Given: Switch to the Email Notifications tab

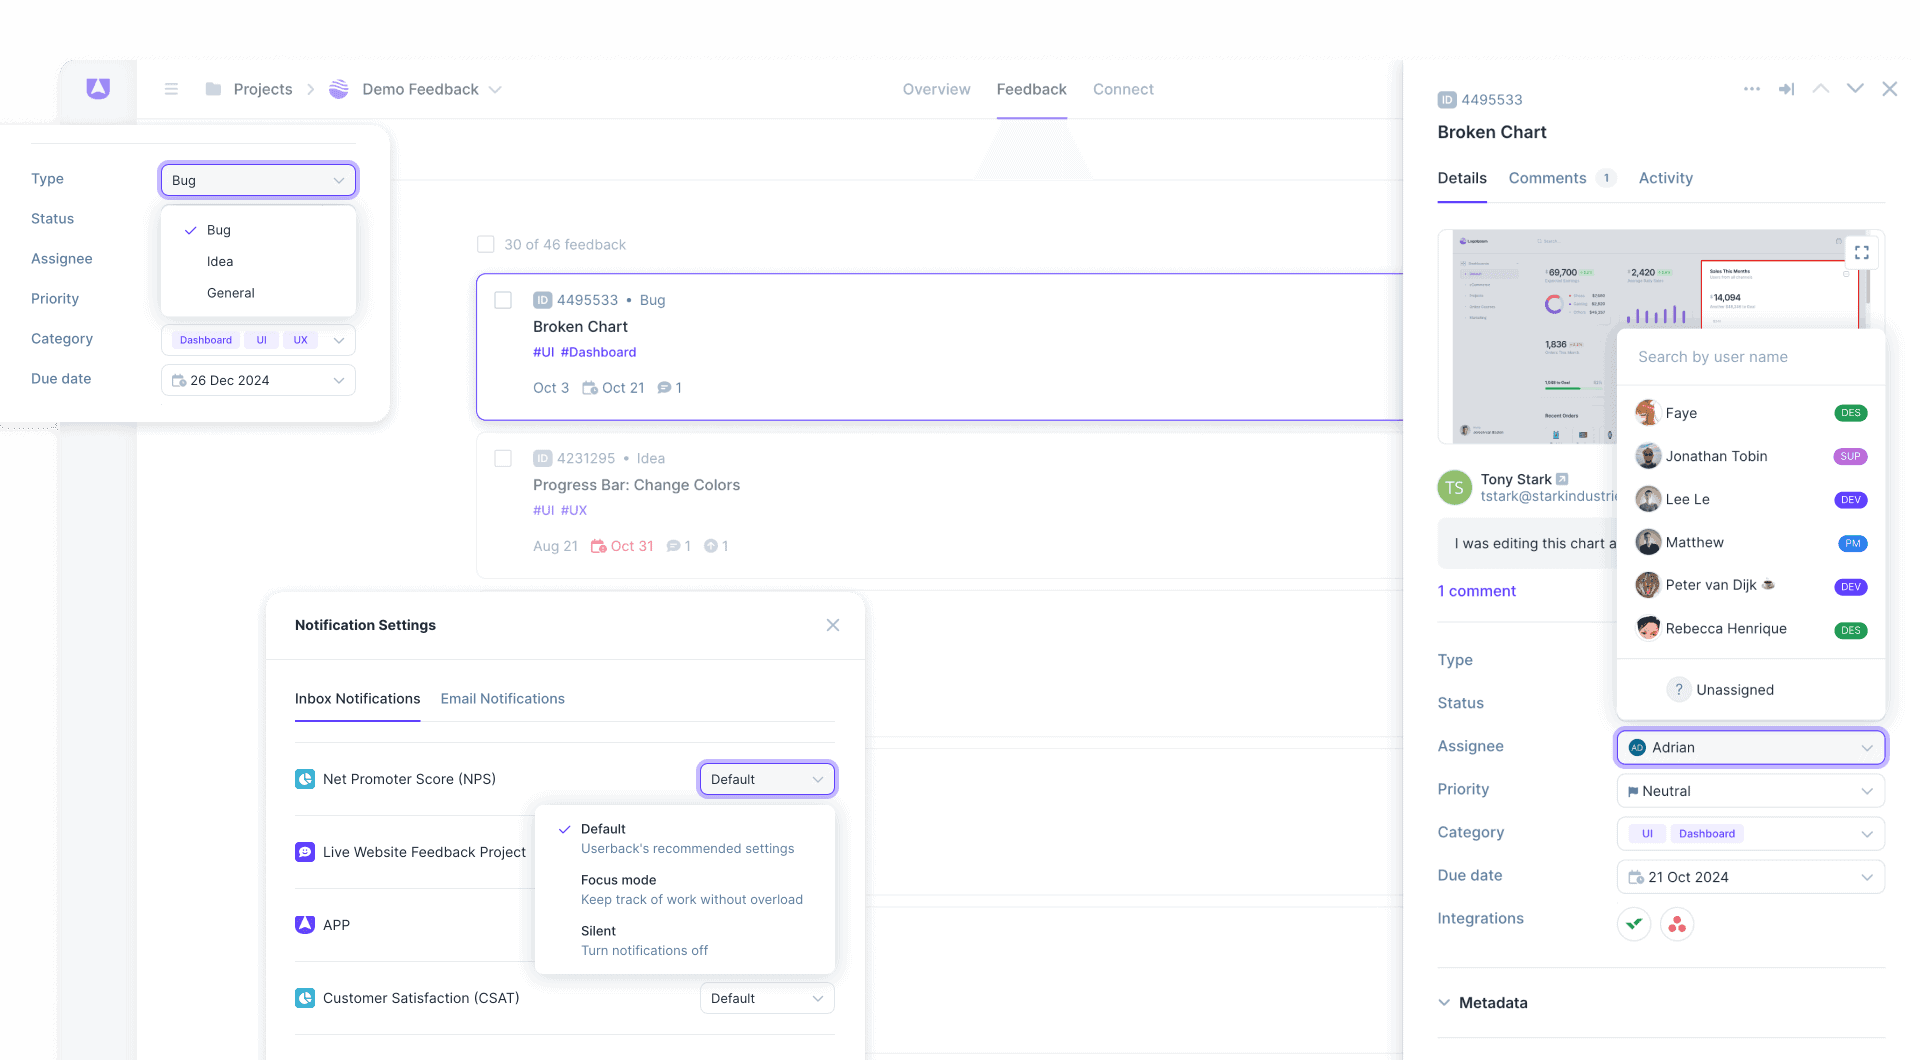Looking at the screenshot, I should click(x=502, y=698).
